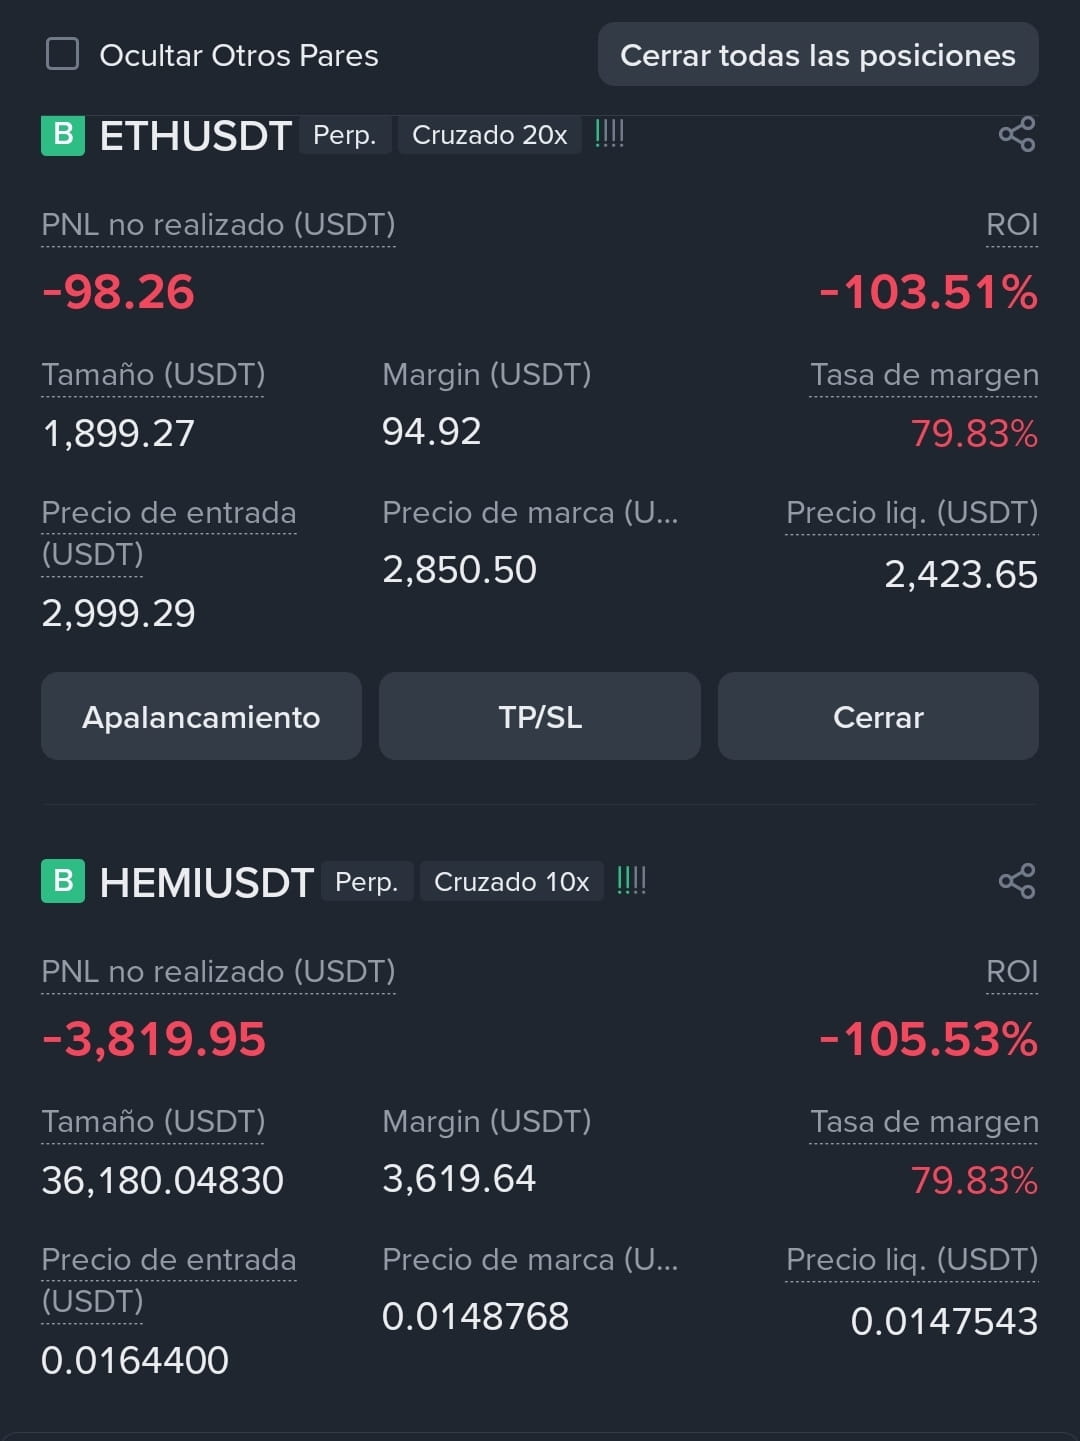Screen dimensions: 1080x1441
Task: Tap the green B badge beside ETHUSDT
Action: click(62, 135)
